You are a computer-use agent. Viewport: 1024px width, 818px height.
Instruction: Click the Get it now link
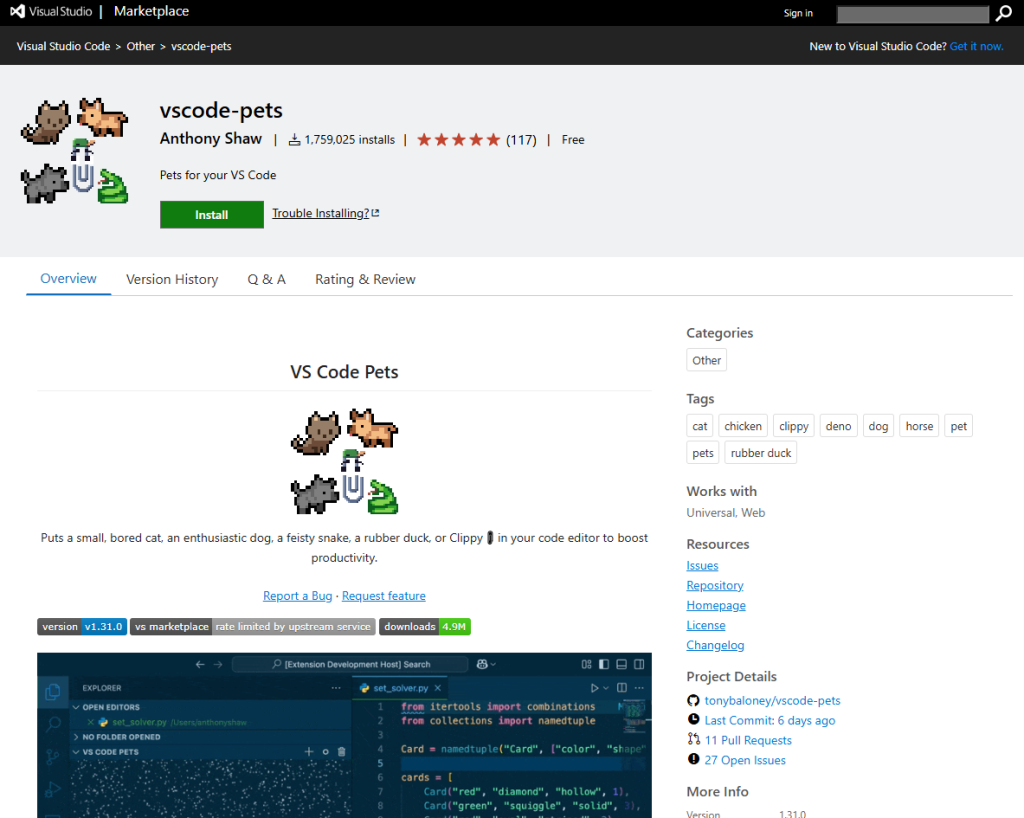tap(976, 46)
